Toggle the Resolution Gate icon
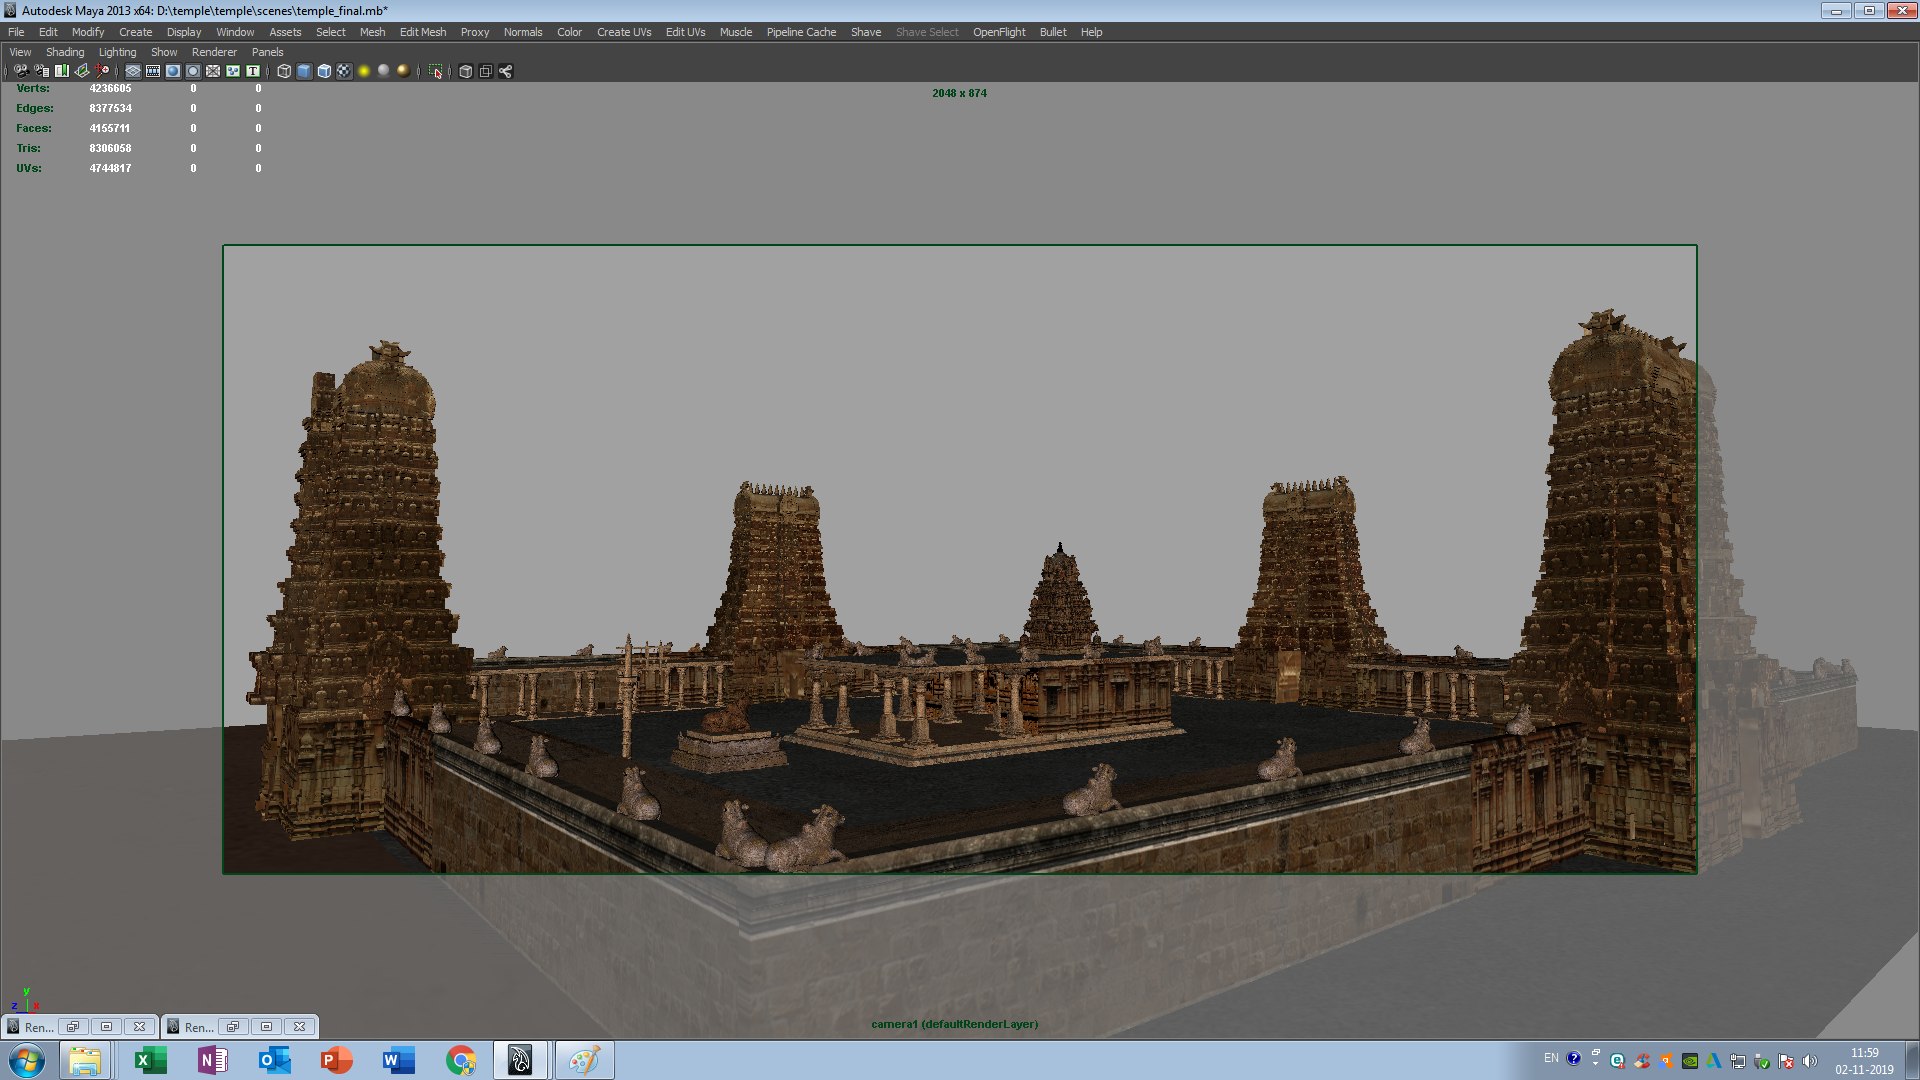Viewport: 1920px width, 1080px height. click(173, 71)
